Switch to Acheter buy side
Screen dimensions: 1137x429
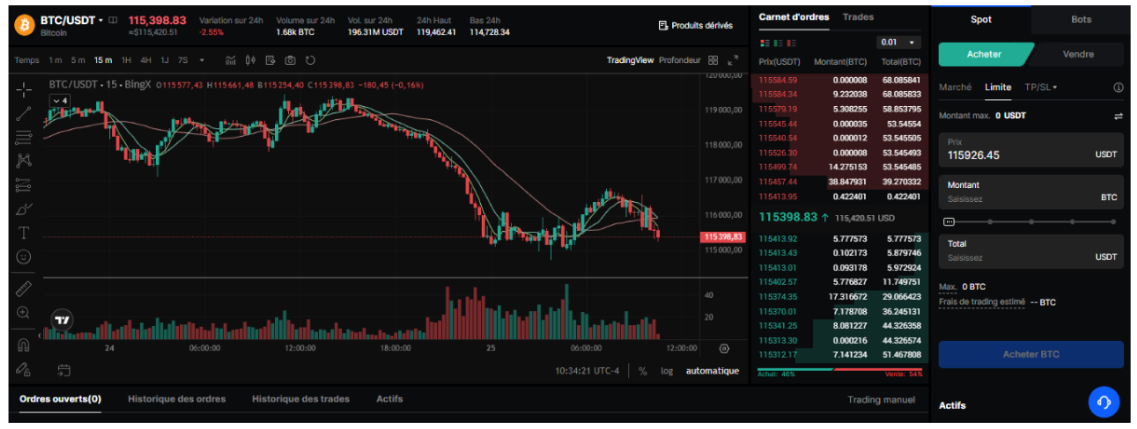point(984,54)
